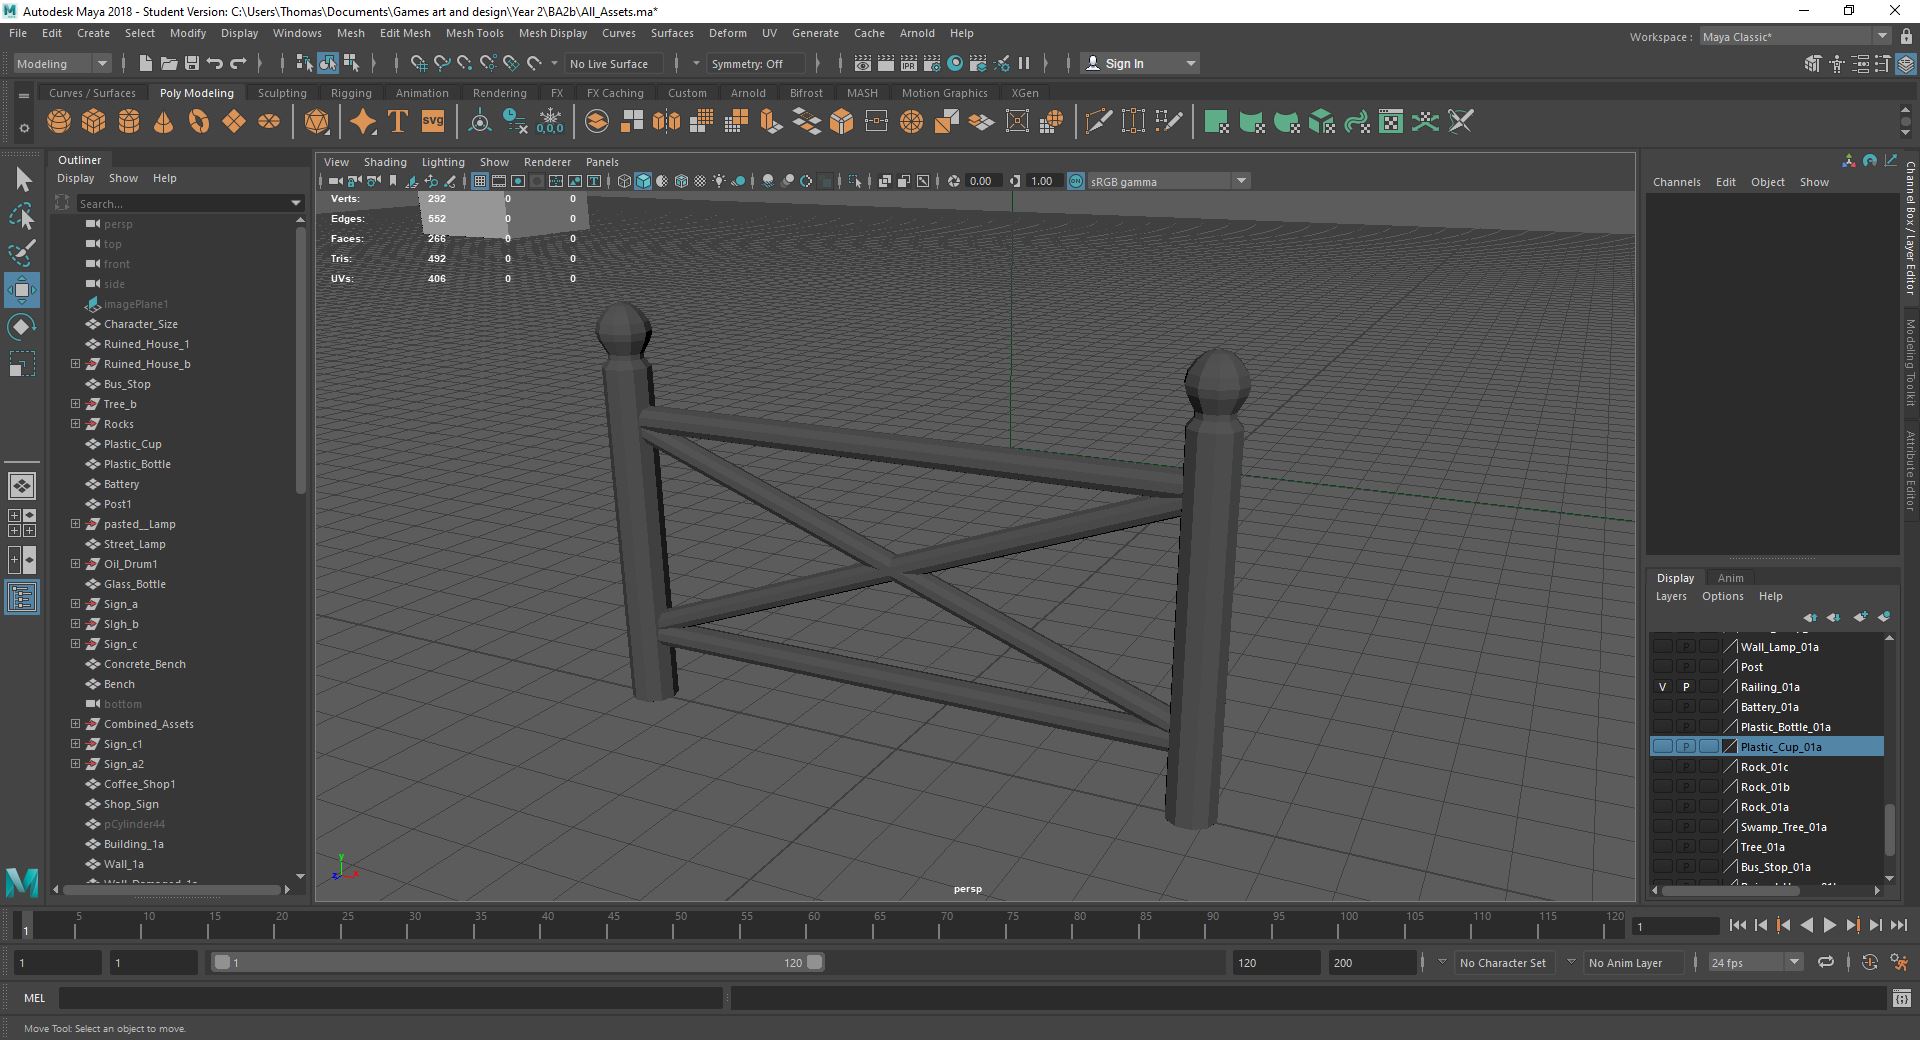Click the SVG import shelf icon

pos(432,122)
